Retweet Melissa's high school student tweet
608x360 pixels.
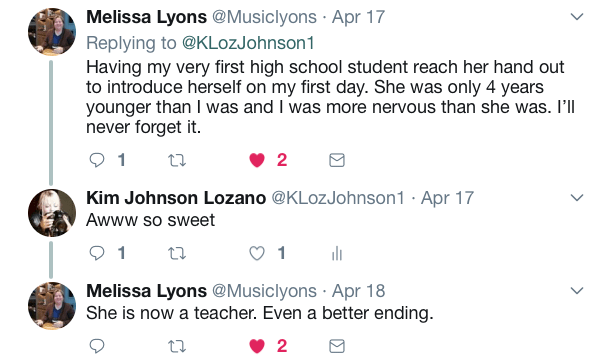(x=177, y=160)
